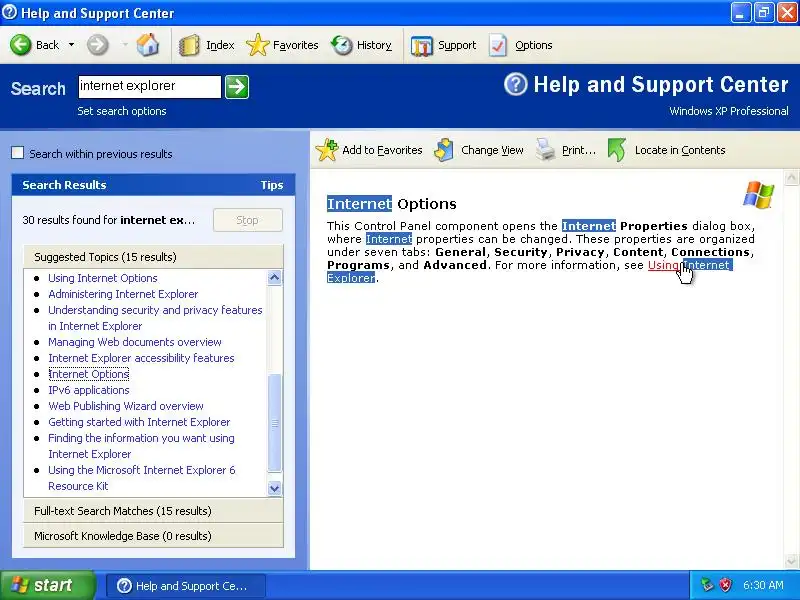Expand Full-text Search Matches (15 results)
This screenshot has width=800, height=600.
(x=153, y=511)
